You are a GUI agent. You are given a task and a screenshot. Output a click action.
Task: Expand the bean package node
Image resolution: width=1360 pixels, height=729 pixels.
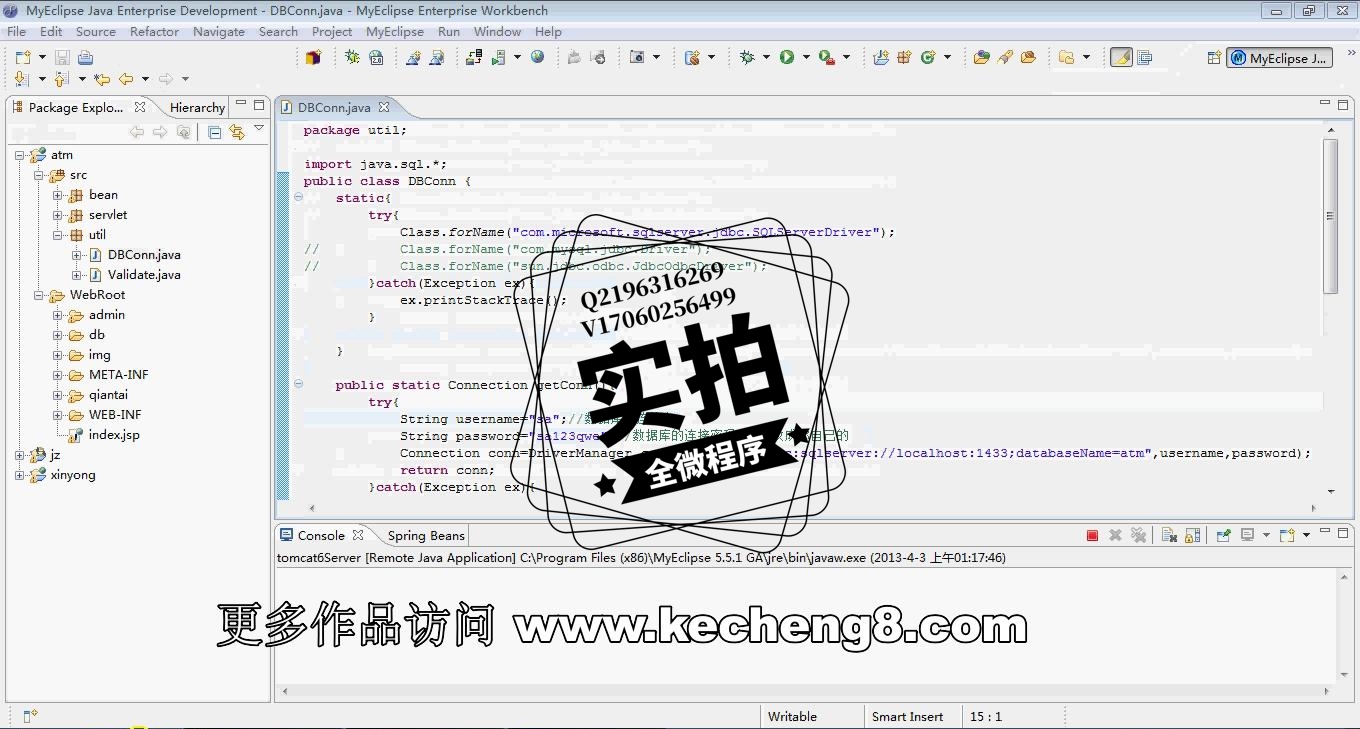[x=58, y=195]
